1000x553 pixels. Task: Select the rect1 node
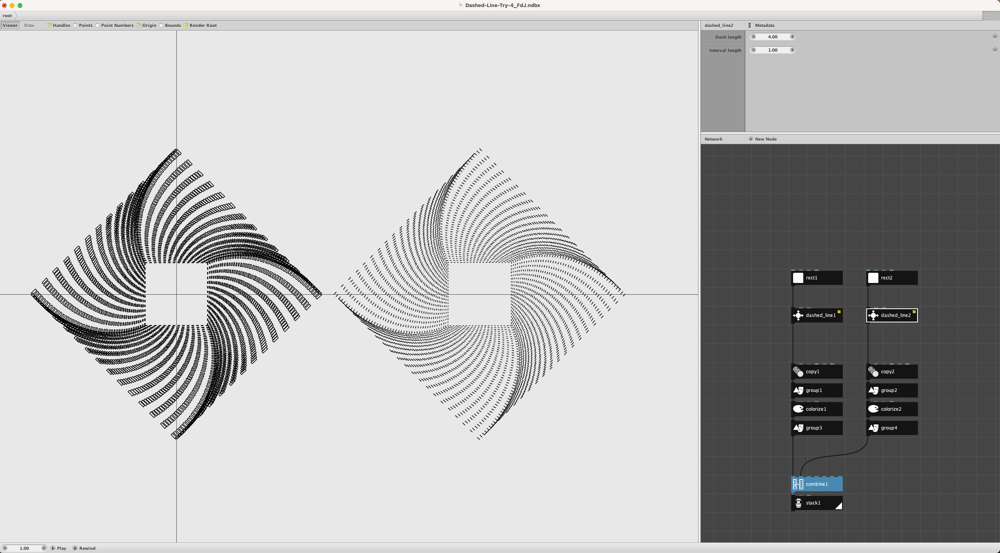(x=817, y=278)
